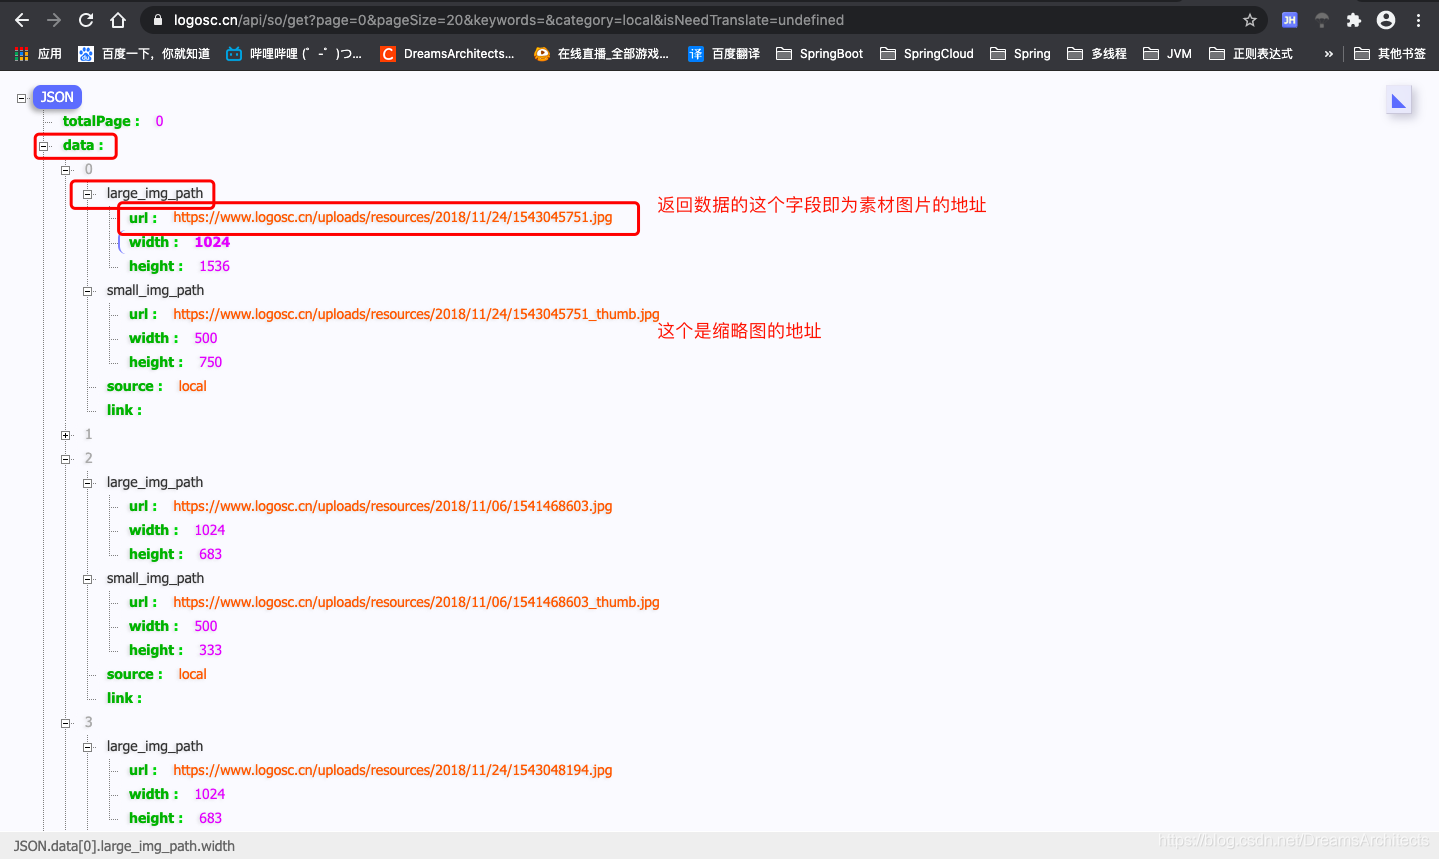Open the JVM bookmark folder
The image size is (1439, 859).
pyautogui.click(x=1167, y=54)
